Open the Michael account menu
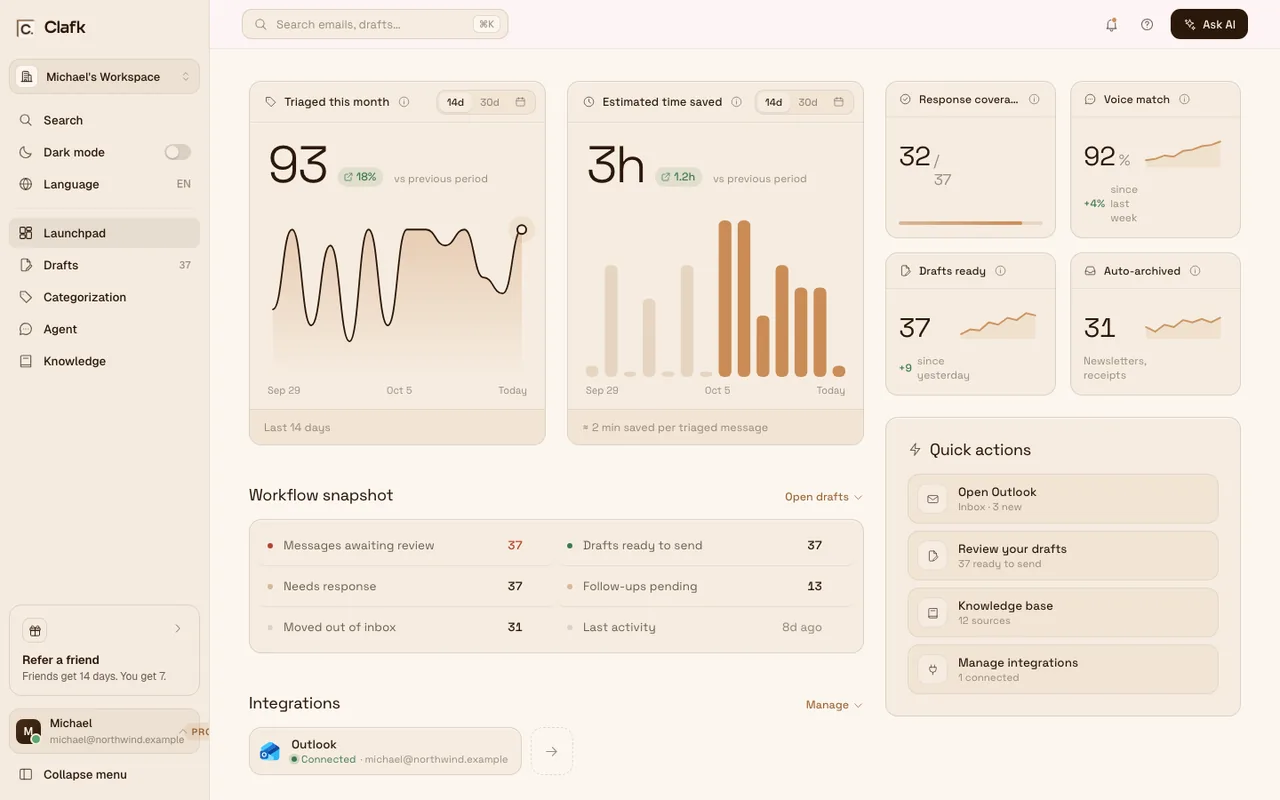This screenshot has width=1280, height=800. click(104, 731)
